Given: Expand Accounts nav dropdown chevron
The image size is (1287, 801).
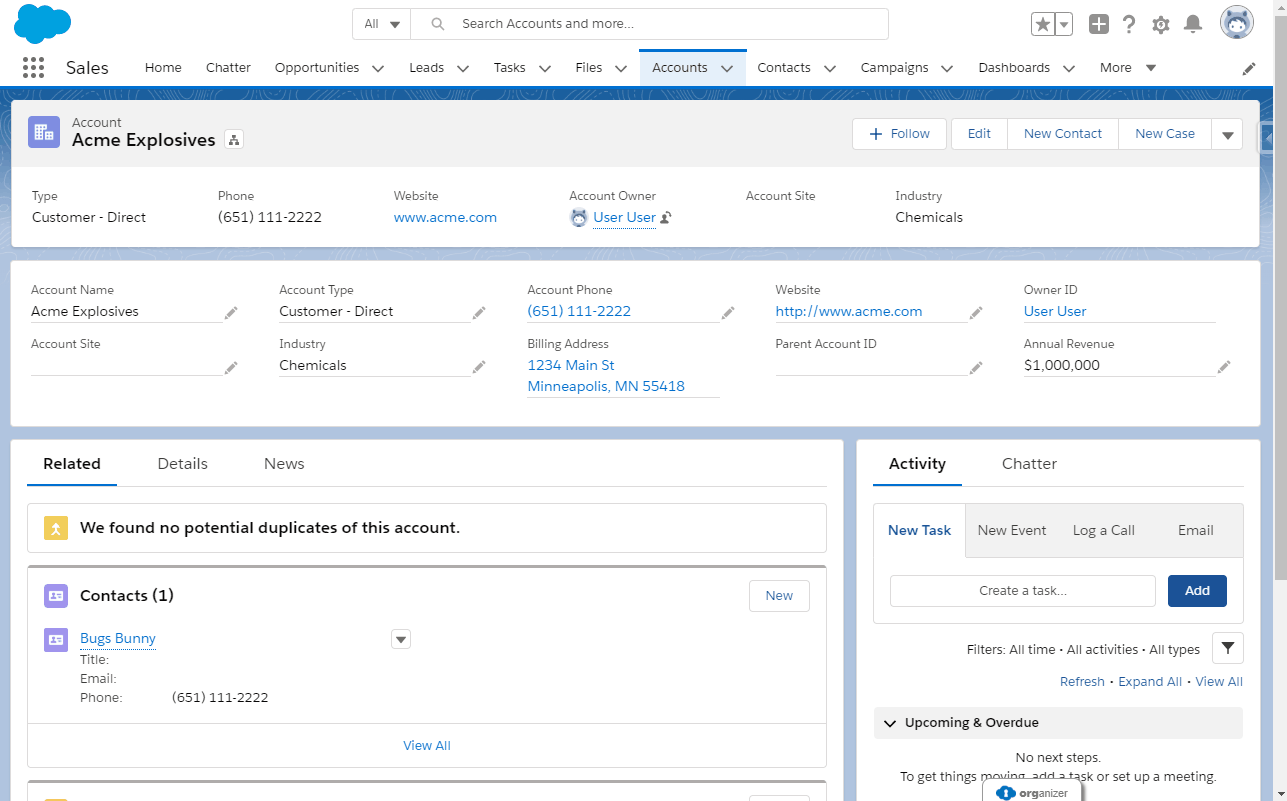Looking at the screenshot, I should 727,68.
